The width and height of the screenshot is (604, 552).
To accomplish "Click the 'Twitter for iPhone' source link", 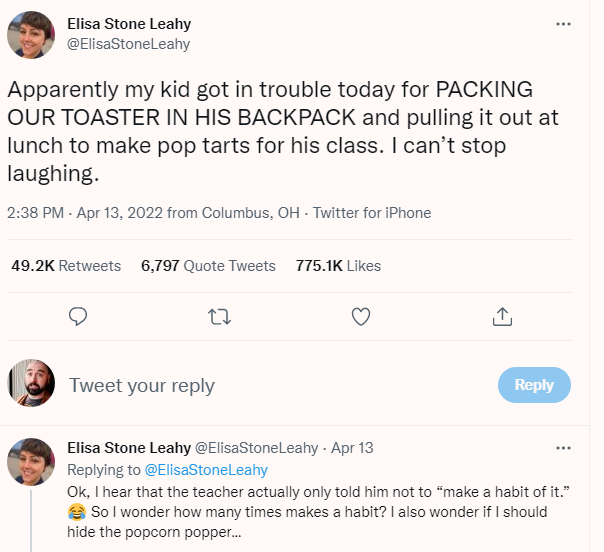I will click(372, 213).
